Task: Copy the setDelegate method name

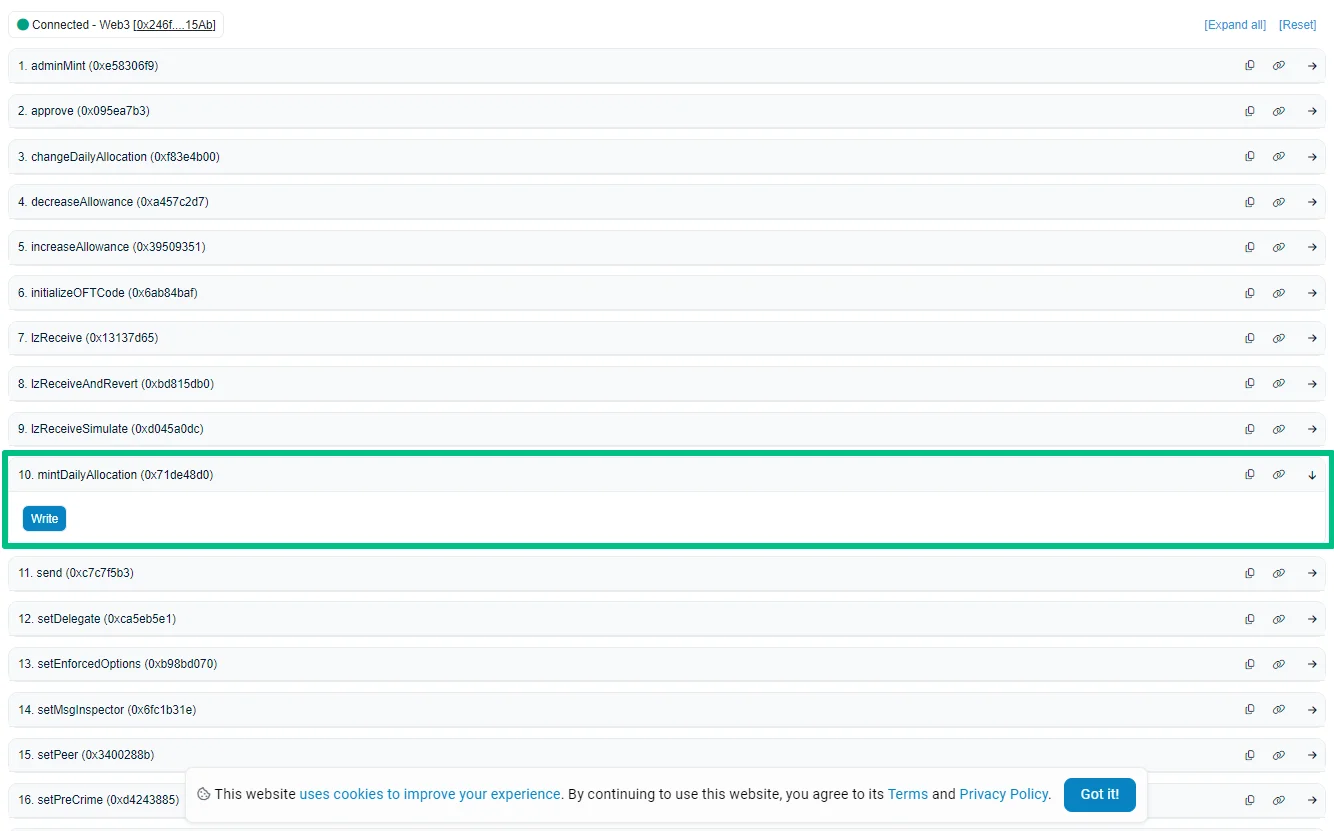Action: pos(1249,619)
